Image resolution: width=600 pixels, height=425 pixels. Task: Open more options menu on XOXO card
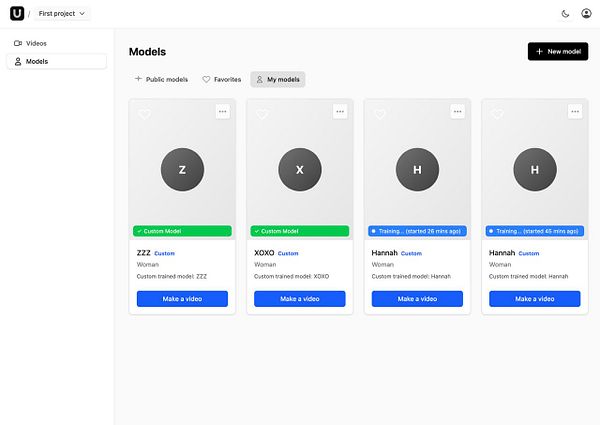pyautogui.click(x=340, y=112)
